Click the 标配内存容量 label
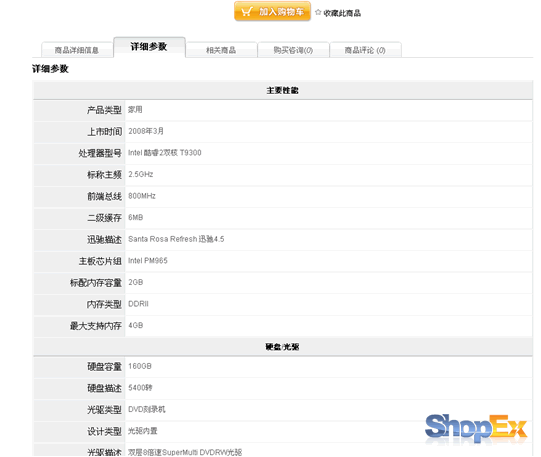Screen dimensions: 541x457 point(96,283)
